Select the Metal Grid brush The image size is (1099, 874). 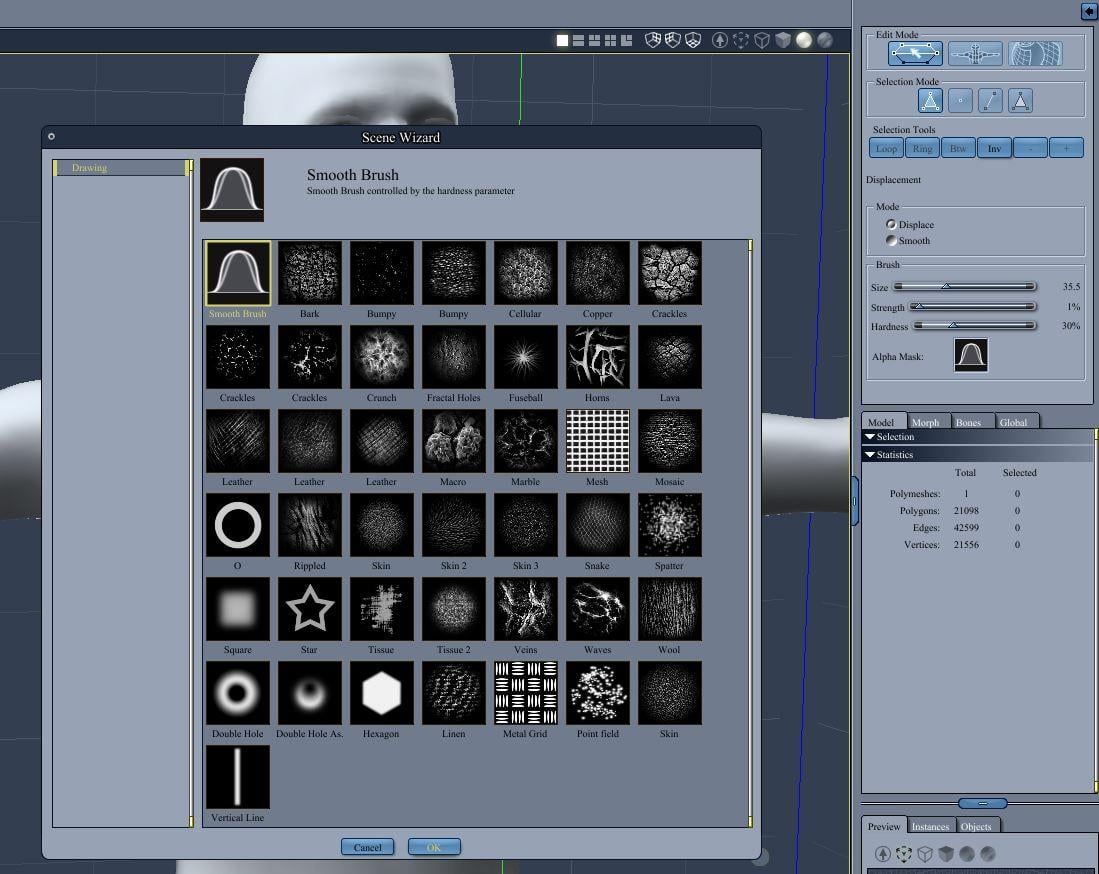(526, 693)
